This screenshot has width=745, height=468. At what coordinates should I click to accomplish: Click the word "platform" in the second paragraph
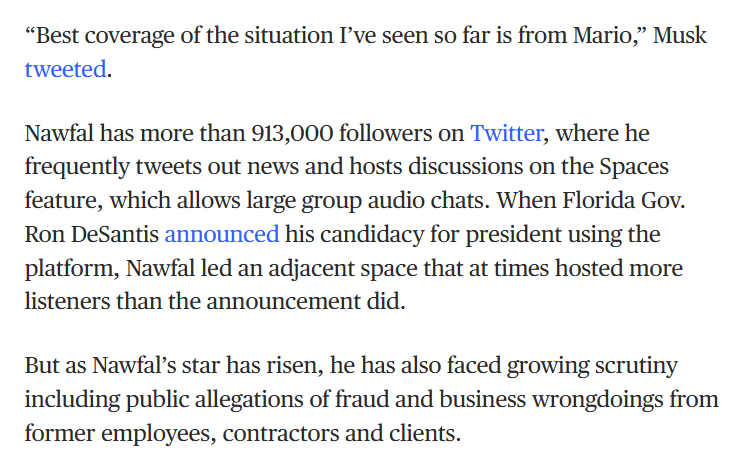pos(62,269)
